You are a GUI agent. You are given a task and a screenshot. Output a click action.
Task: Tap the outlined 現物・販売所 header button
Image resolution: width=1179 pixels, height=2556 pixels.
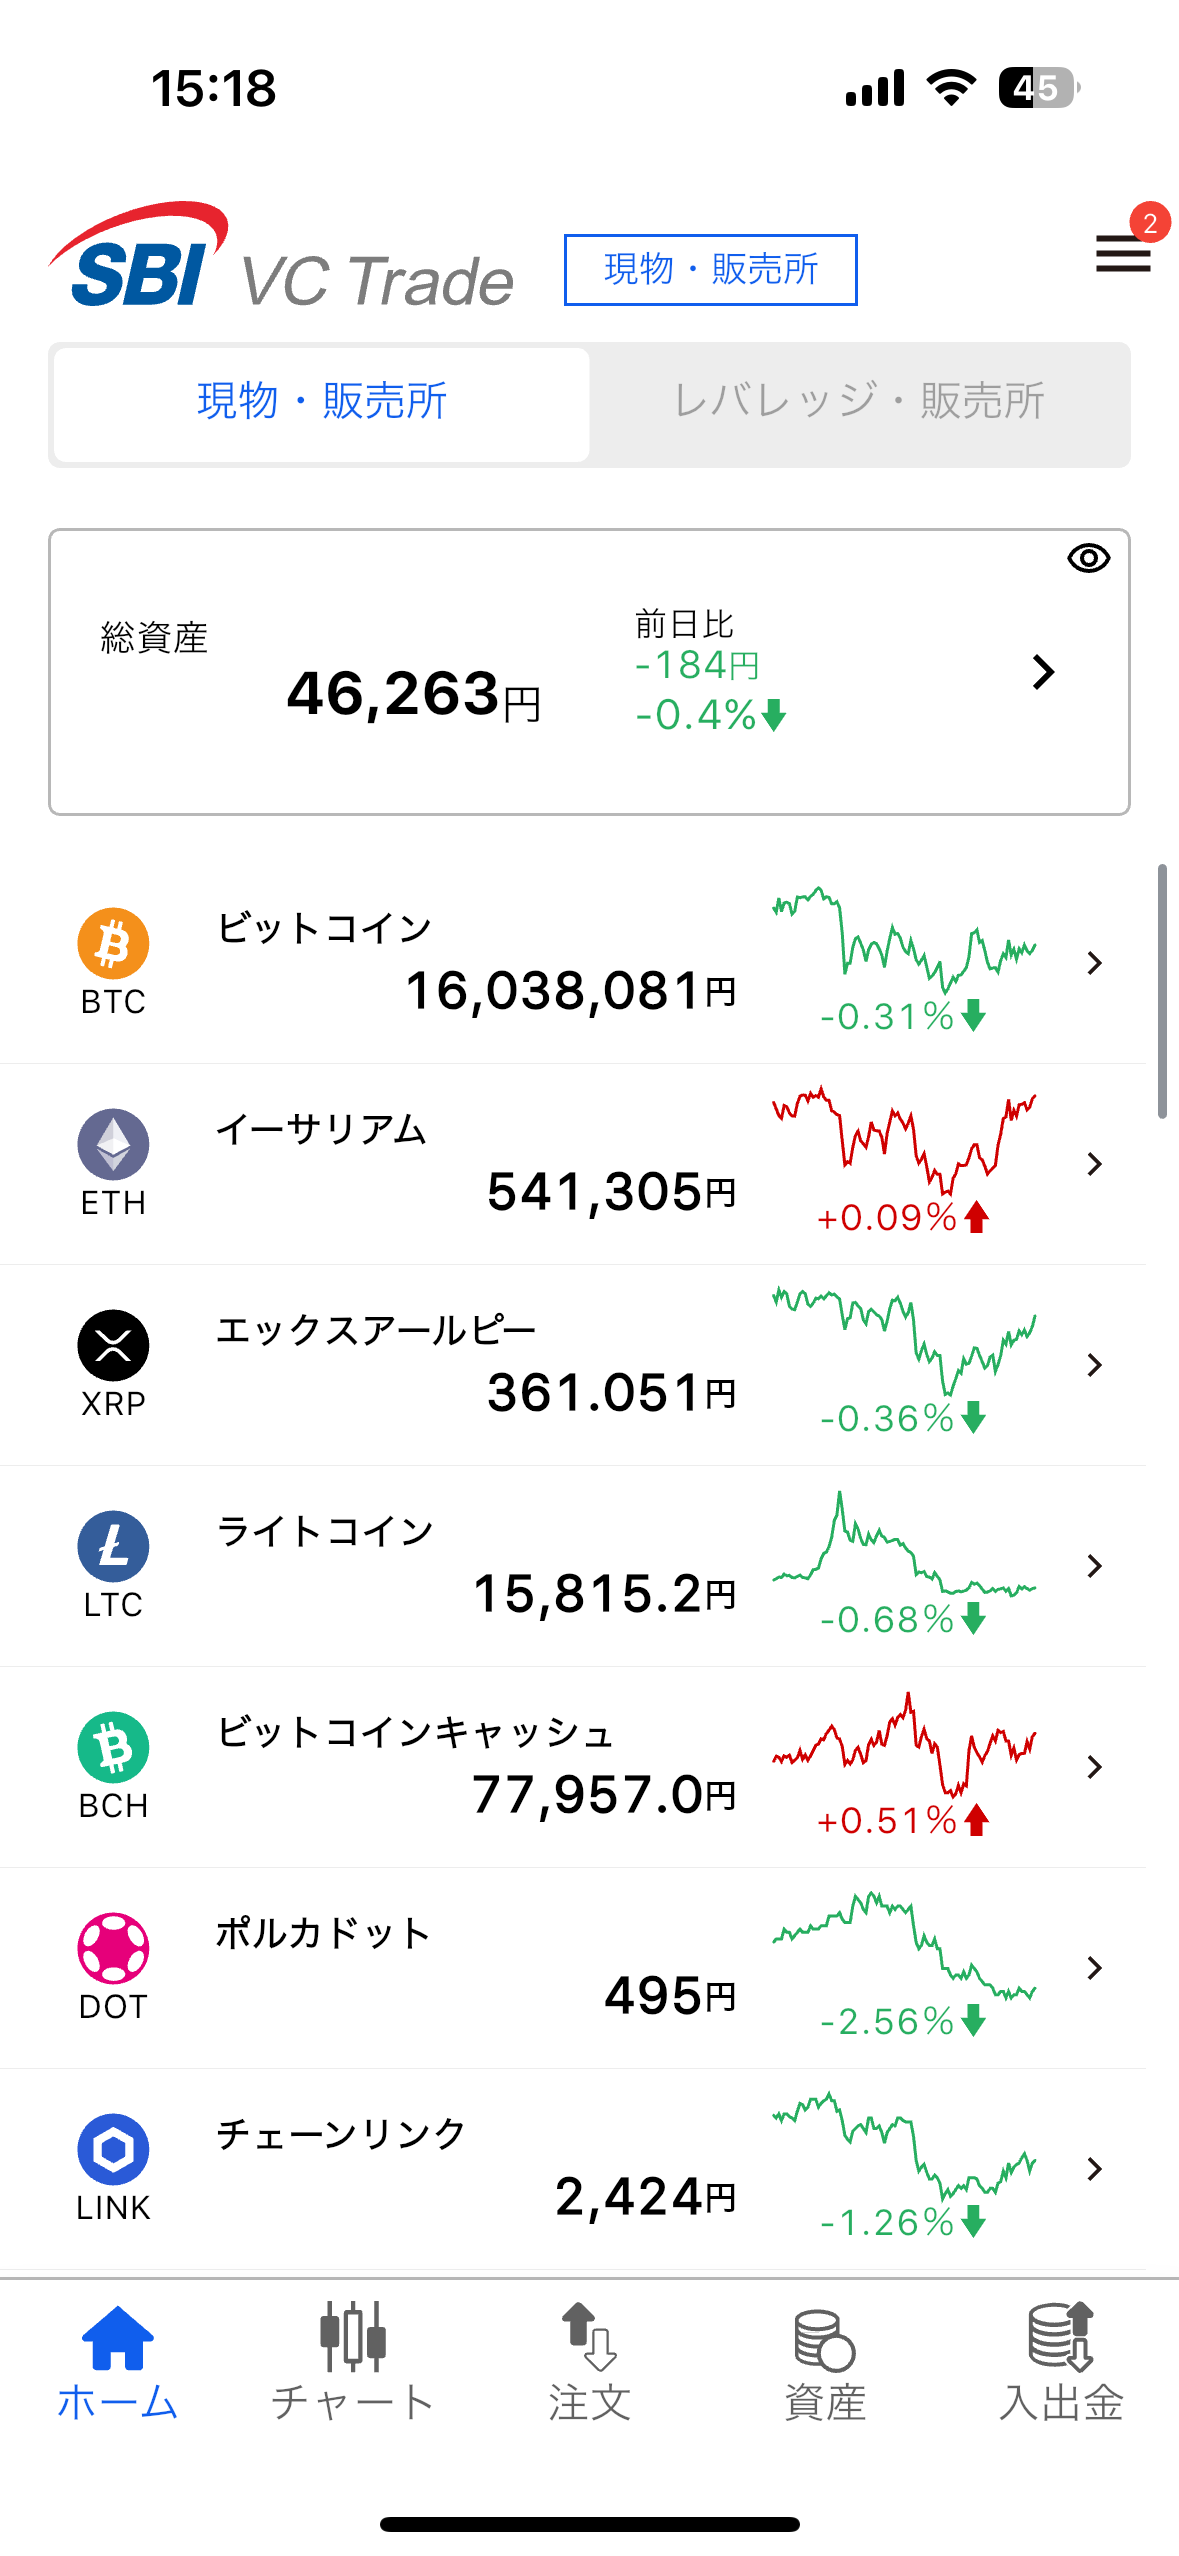(x=710, y=269)
